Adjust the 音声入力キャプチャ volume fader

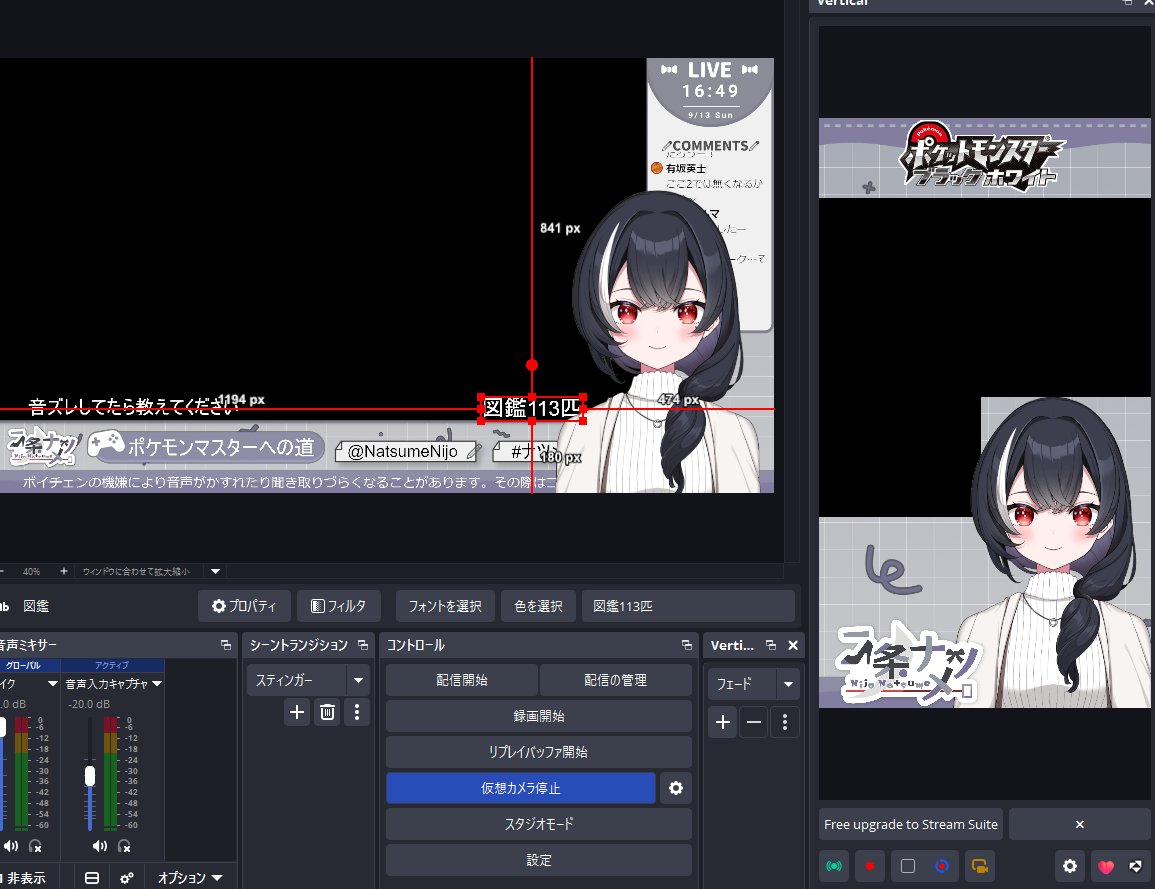point(90,776)
